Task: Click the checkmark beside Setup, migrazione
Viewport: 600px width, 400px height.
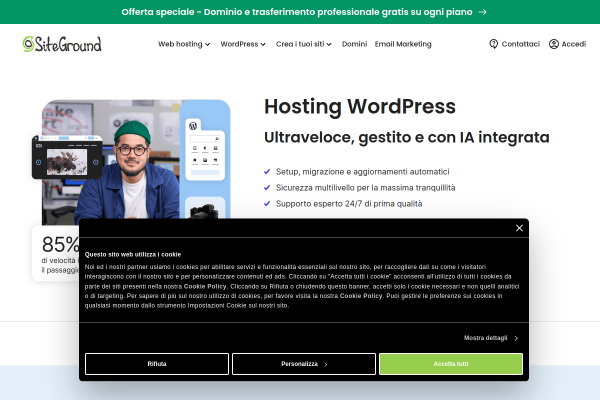Action: coord(267,171)
